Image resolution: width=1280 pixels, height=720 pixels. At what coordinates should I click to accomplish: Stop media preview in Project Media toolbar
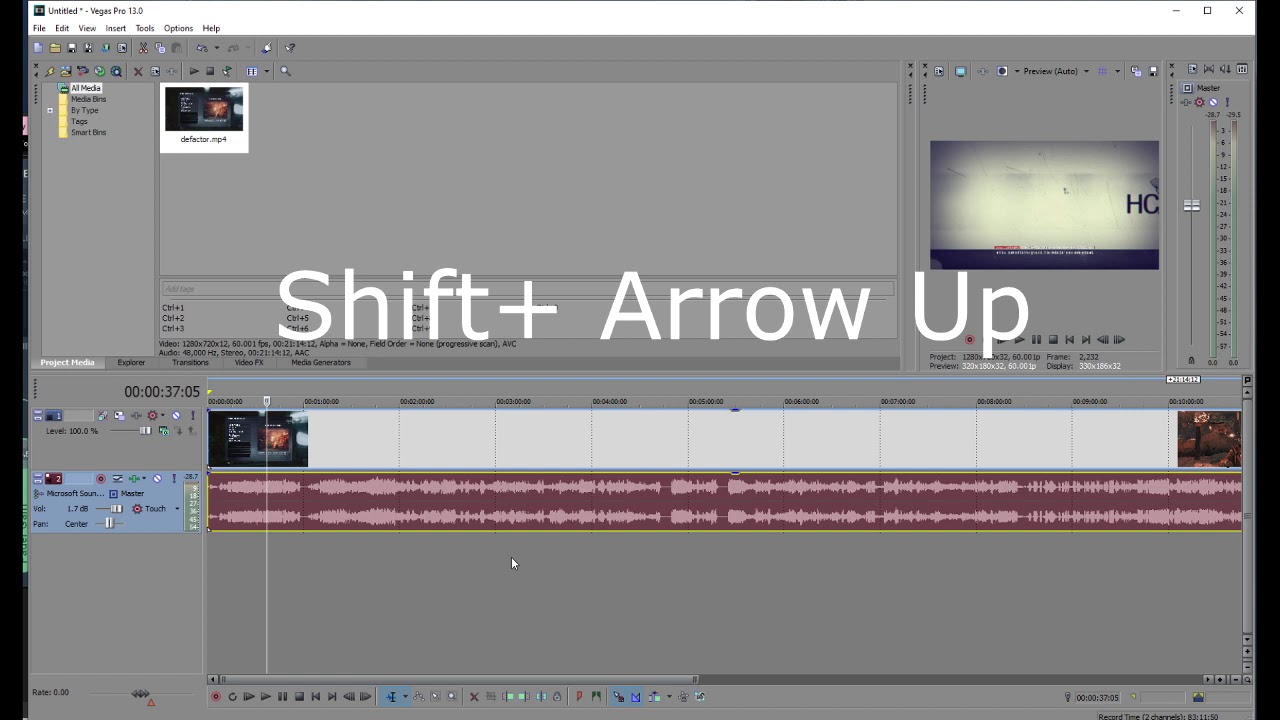point(210,71)
